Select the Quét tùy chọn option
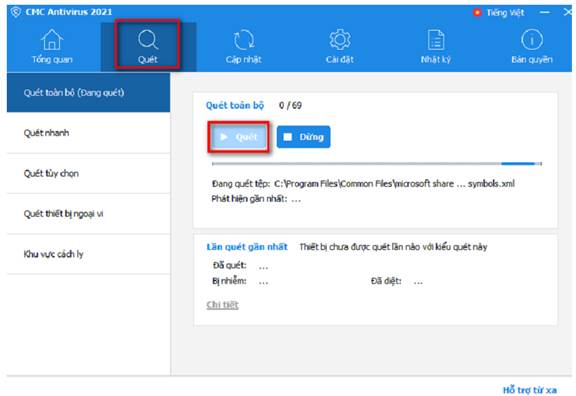The height and width of the screenshot is (396, 576). click(88, 173)
